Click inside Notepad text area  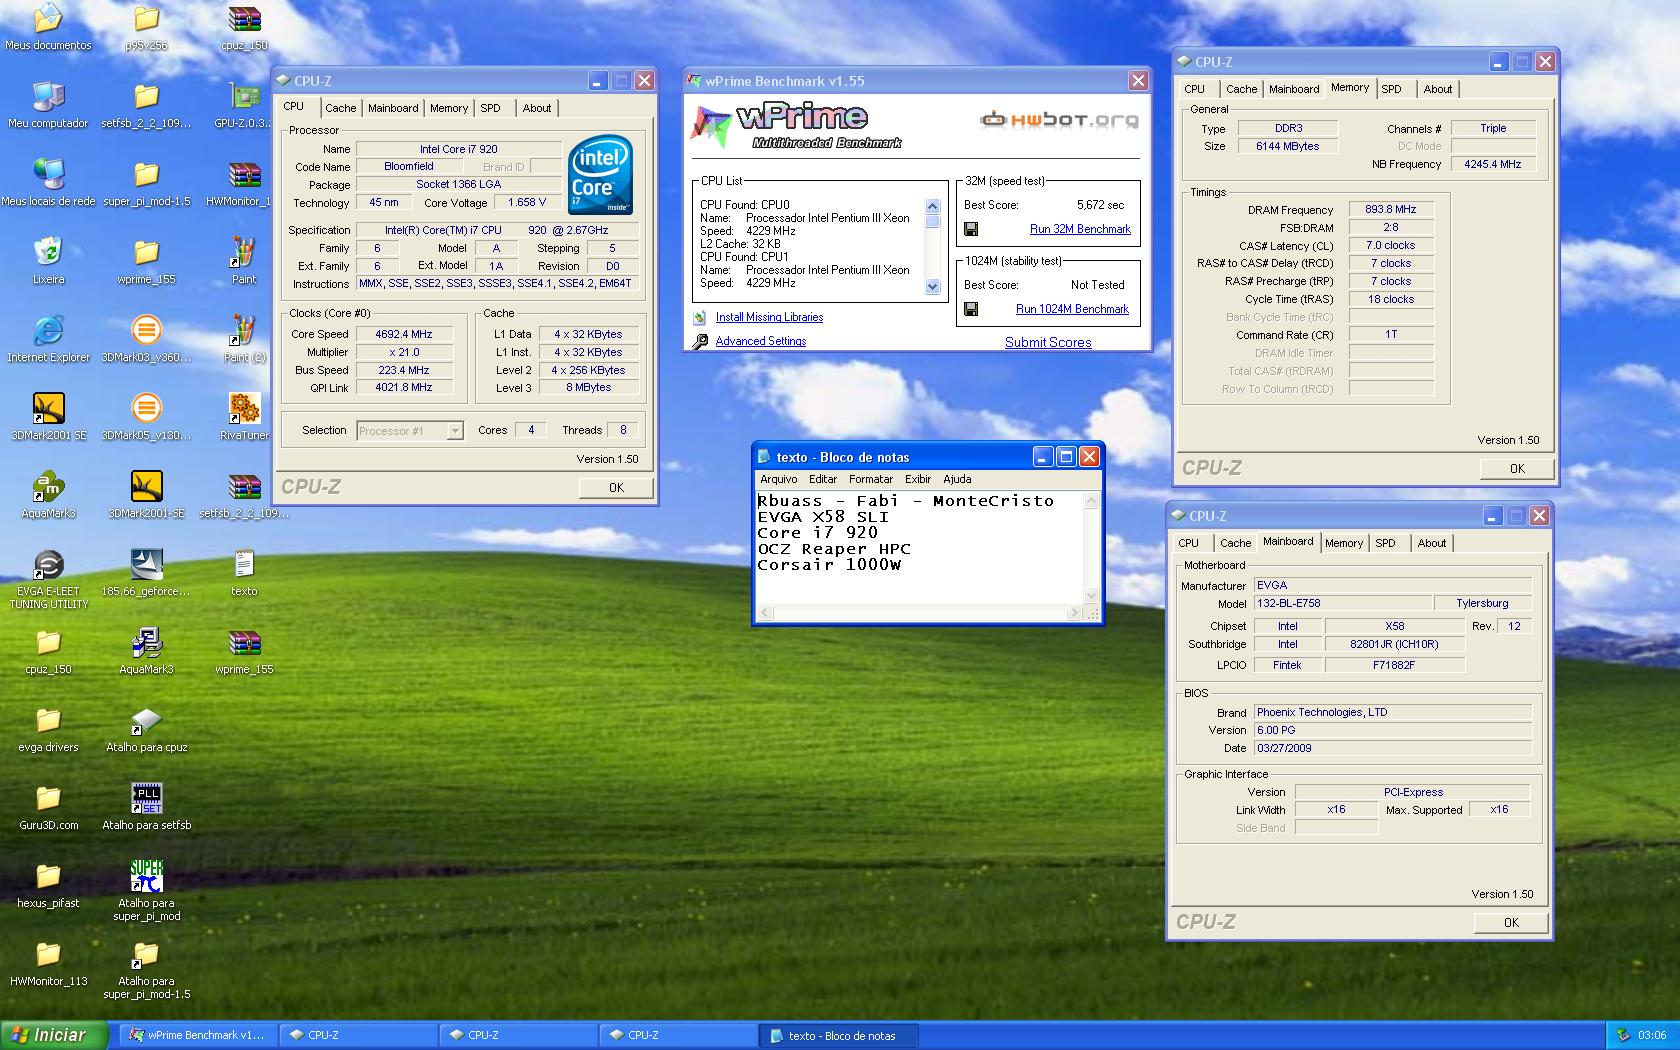tap(918, 547)
